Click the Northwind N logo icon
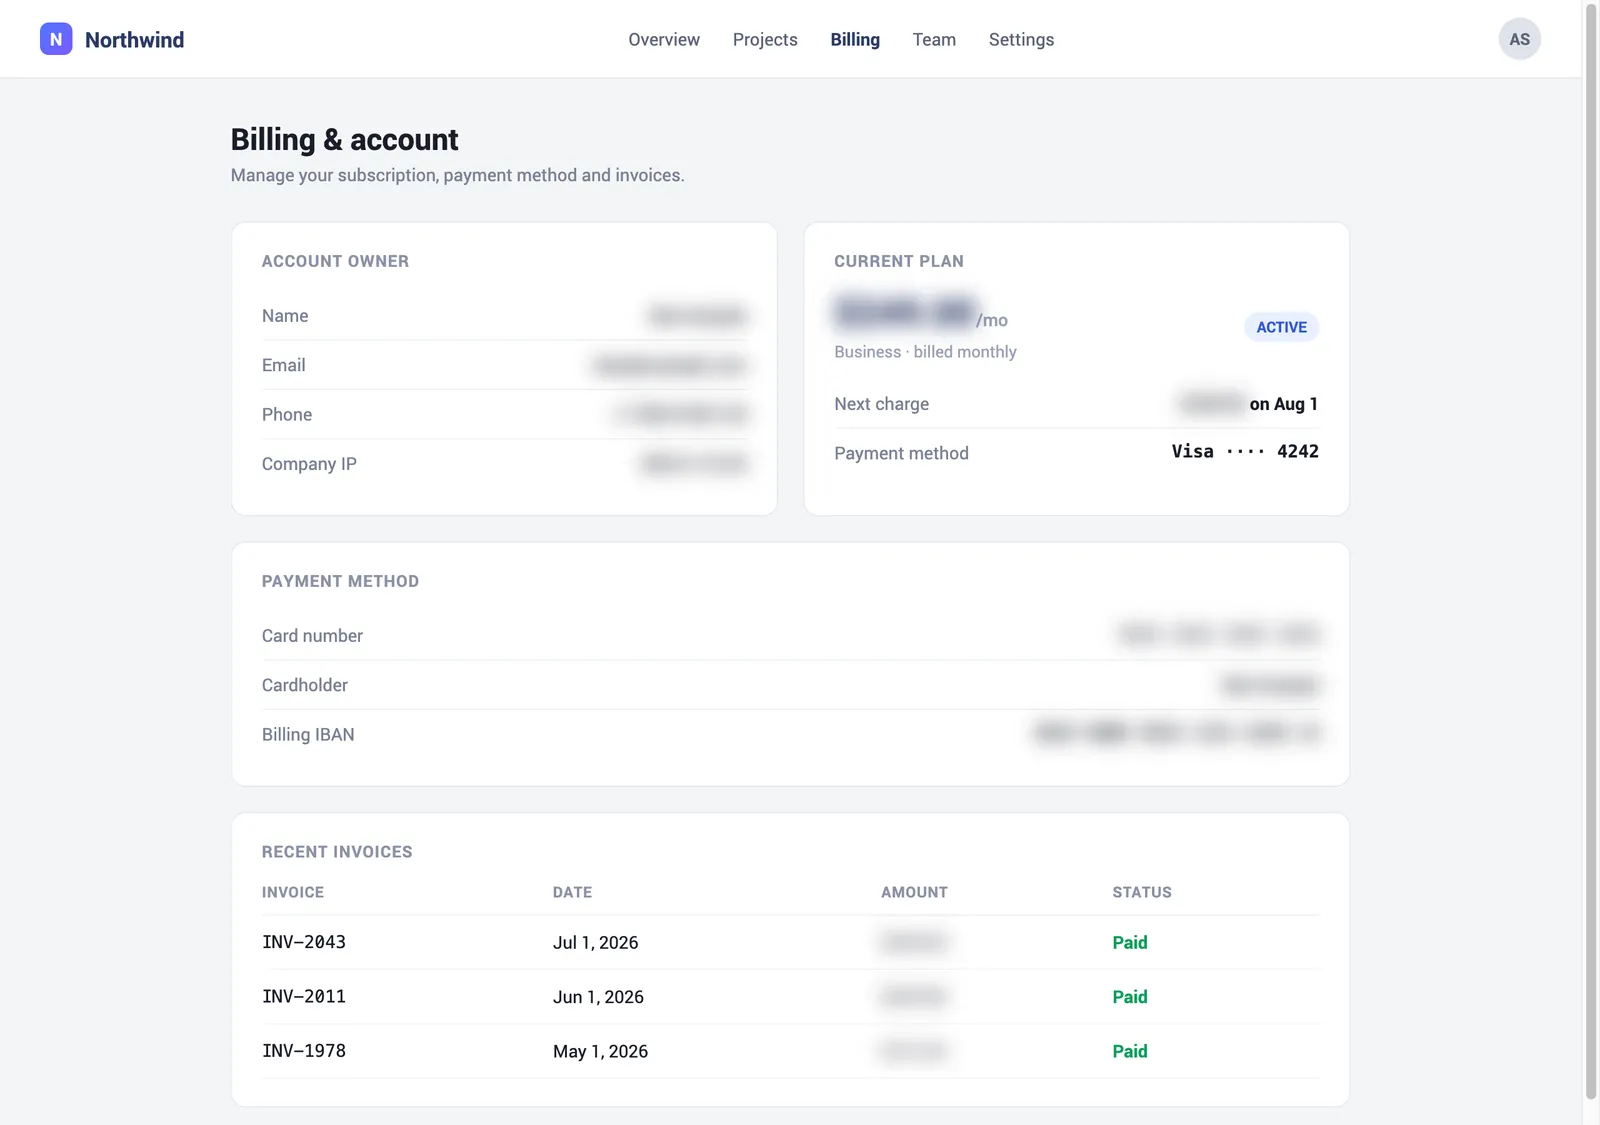 (56, 39)
